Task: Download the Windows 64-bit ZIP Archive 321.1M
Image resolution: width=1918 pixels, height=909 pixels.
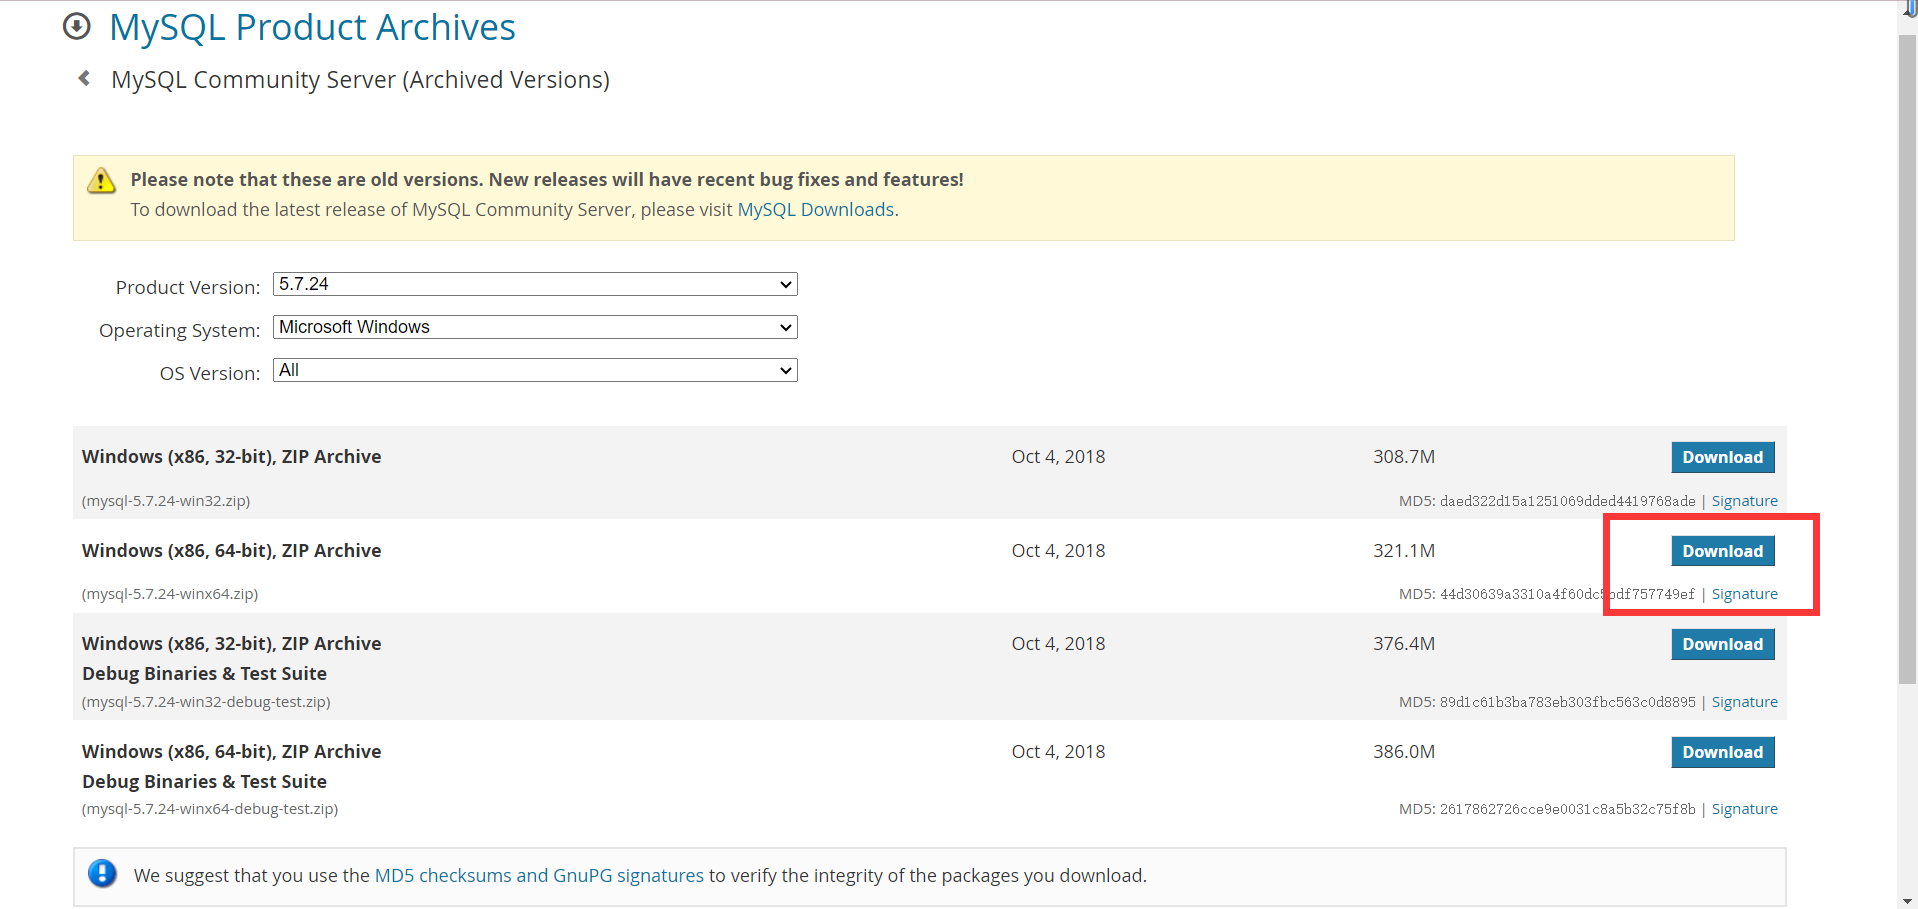Action: (x=1723, y=551)
